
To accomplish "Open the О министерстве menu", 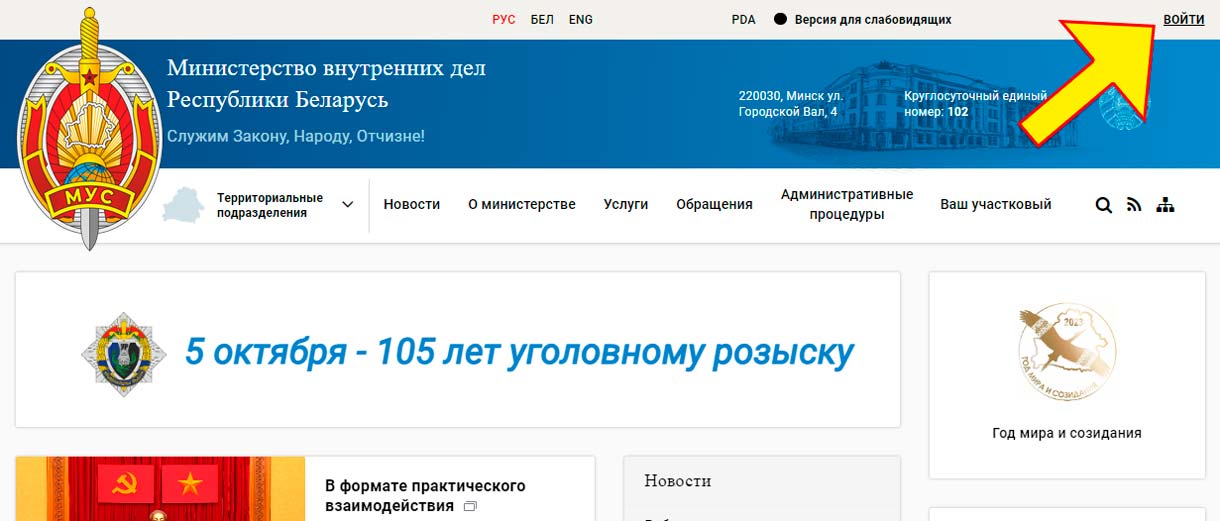I will (522, 205).
